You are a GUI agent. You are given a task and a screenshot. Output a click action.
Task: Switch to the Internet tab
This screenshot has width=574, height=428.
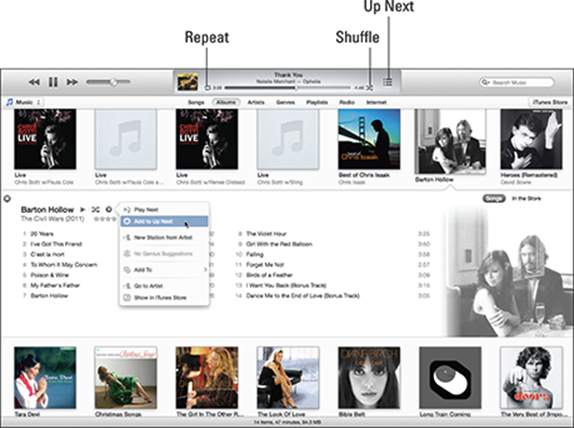[x=377, y=103]
